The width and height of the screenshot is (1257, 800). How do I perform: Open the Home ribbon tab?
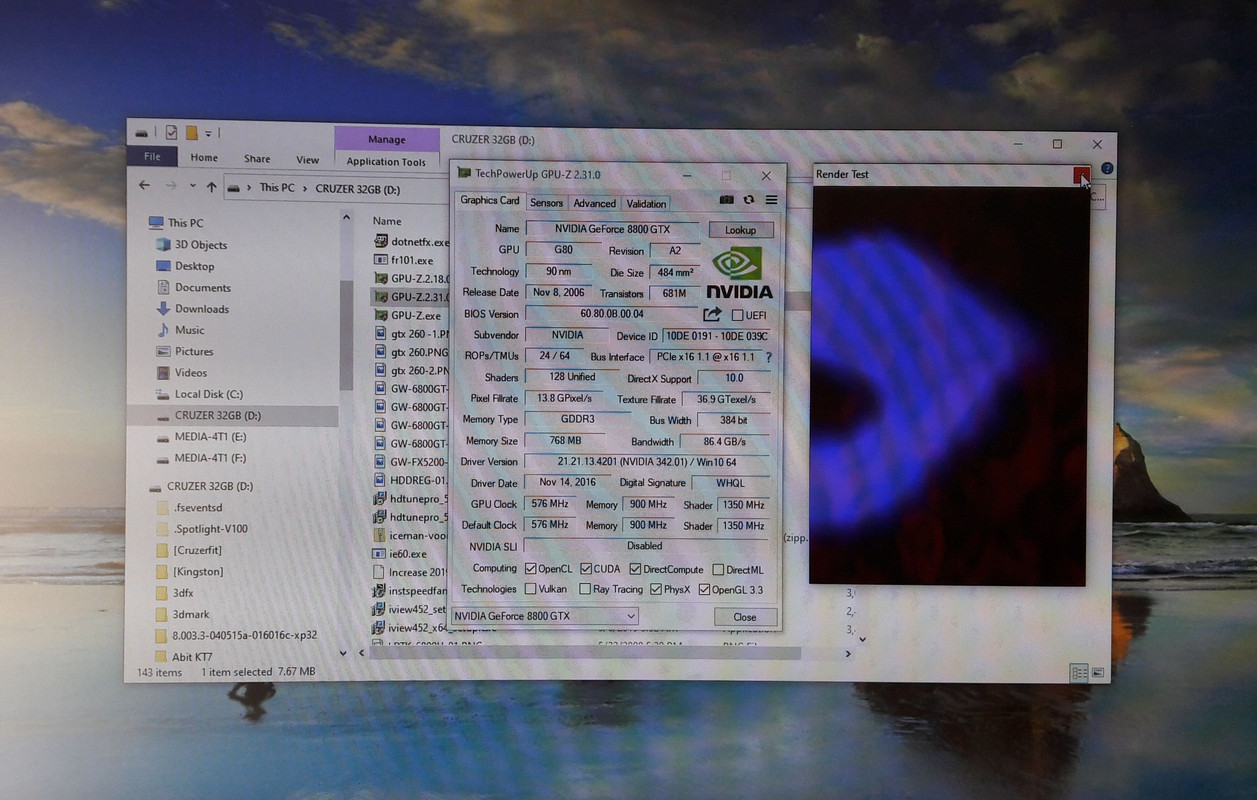[204, 158]
